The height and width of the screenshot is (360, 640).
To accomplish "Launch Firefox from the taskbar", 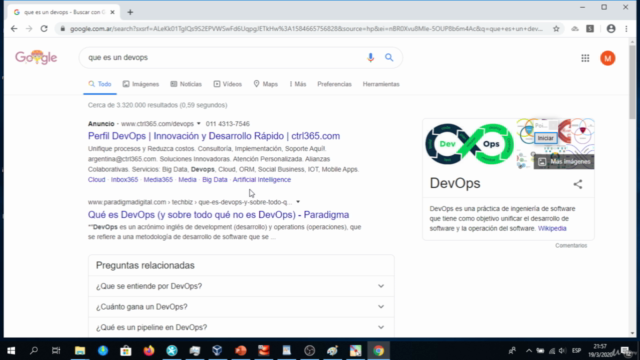I will click(149, 351).
